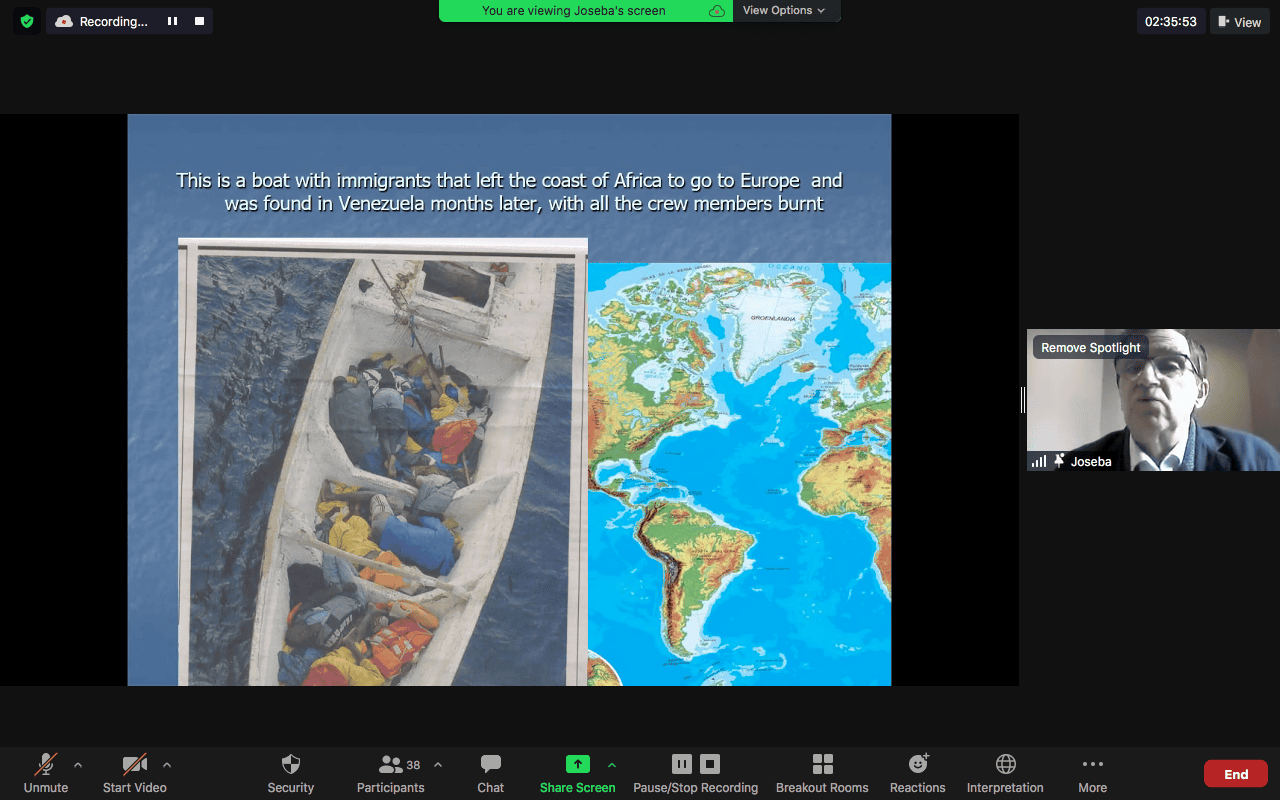The width and height of the screenshot is (1280, 800).
Task: Open the More options menu
Action: [x=1093, y=773]
